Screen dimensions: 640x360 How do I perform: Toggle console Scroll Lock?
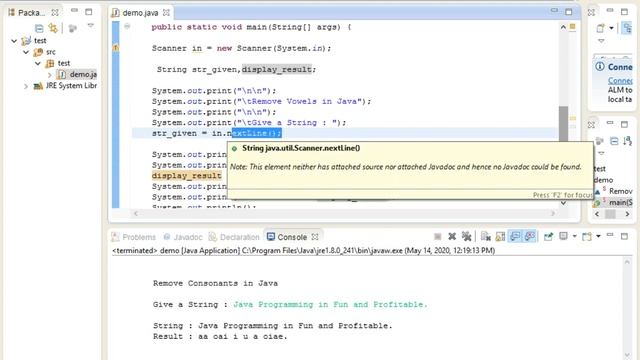pos(500,236)
